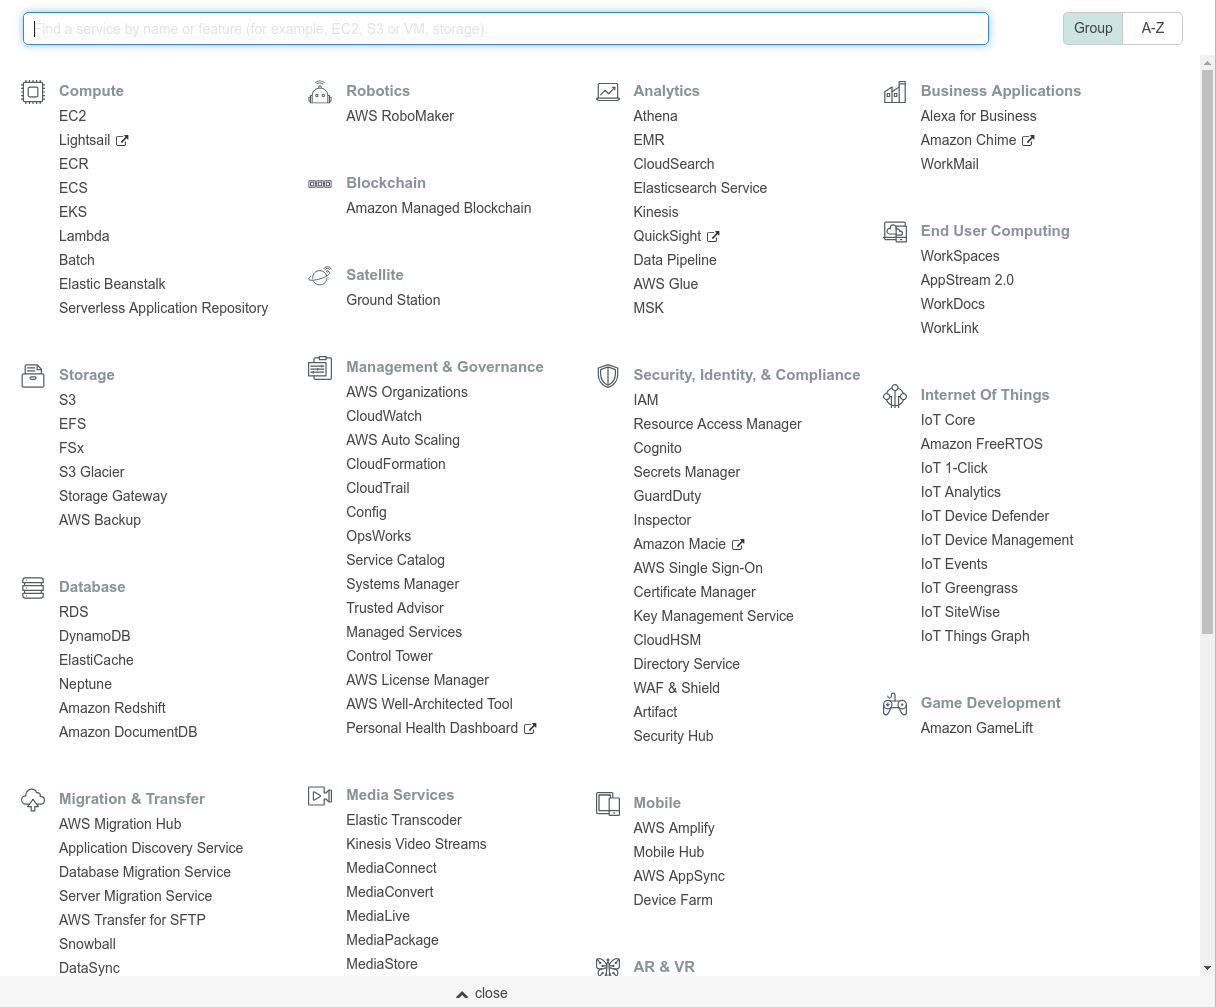
Task: Open the S3 storage service
Action: click(67, 400)
